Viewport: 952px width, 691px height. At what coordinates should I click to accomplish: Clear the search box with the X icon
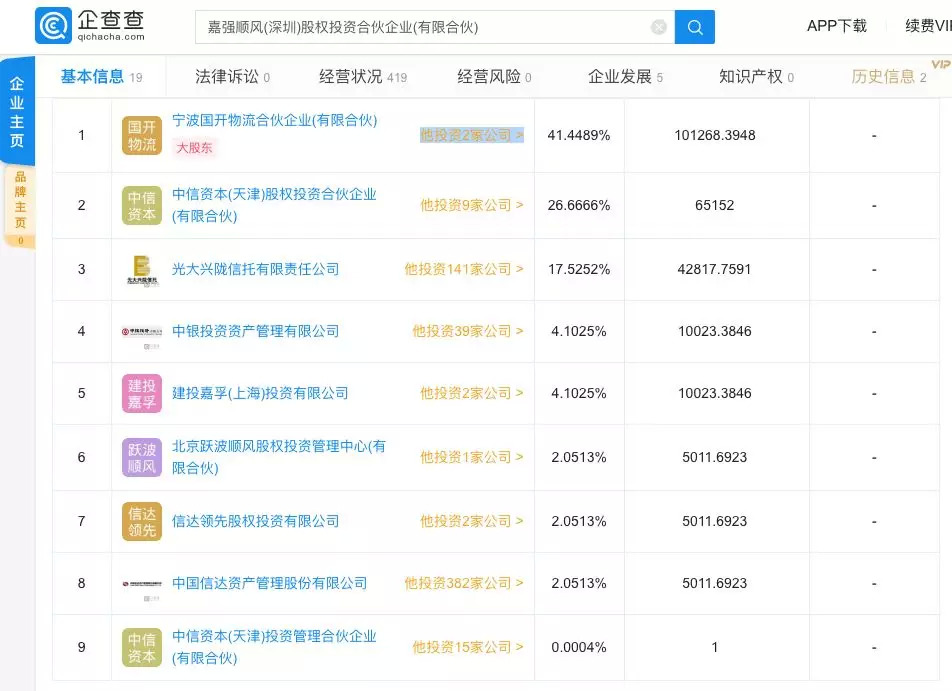659,27
